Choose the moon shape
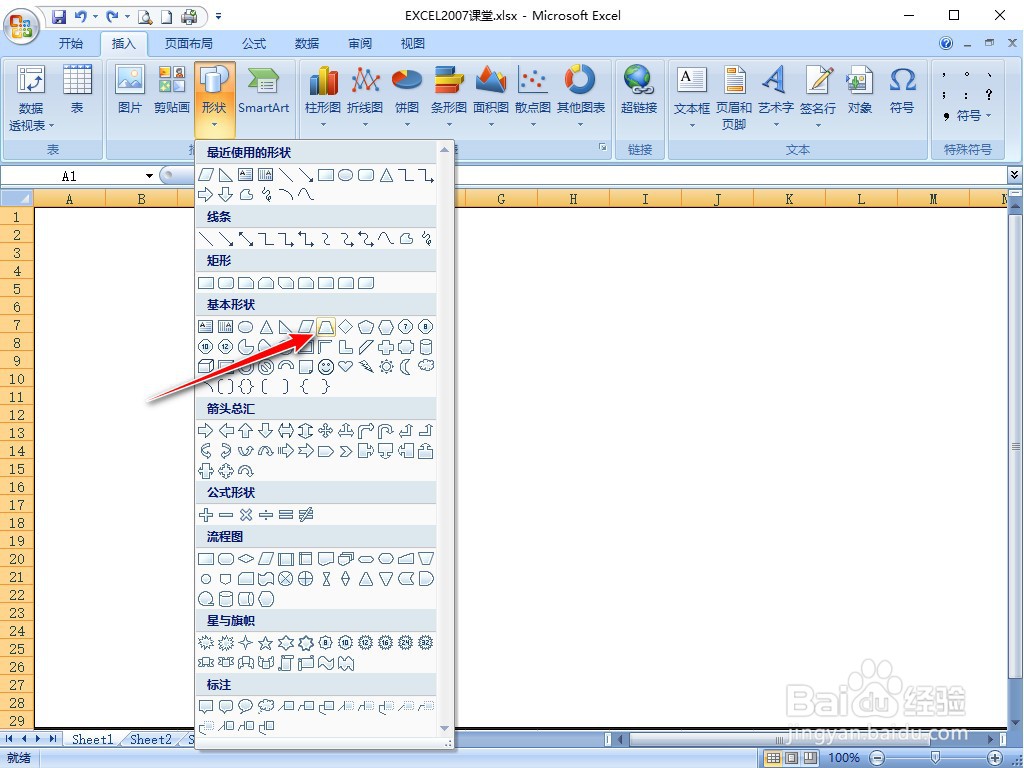The image size is (1024, 768). (406, 366)
